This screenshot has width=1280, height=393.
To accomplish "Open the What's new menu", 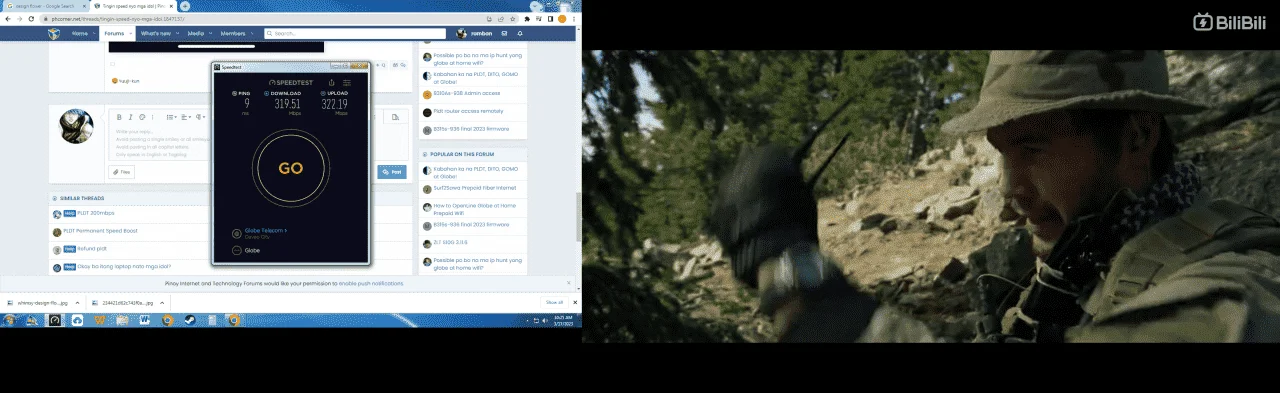I will click(155, 33).
